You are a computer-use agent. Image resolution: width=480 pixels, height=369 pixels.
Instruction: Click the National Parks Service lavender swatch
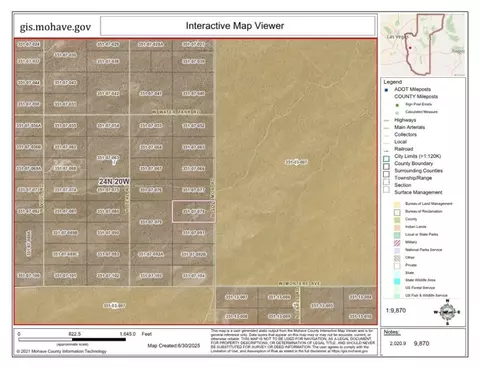click(397, 250)
